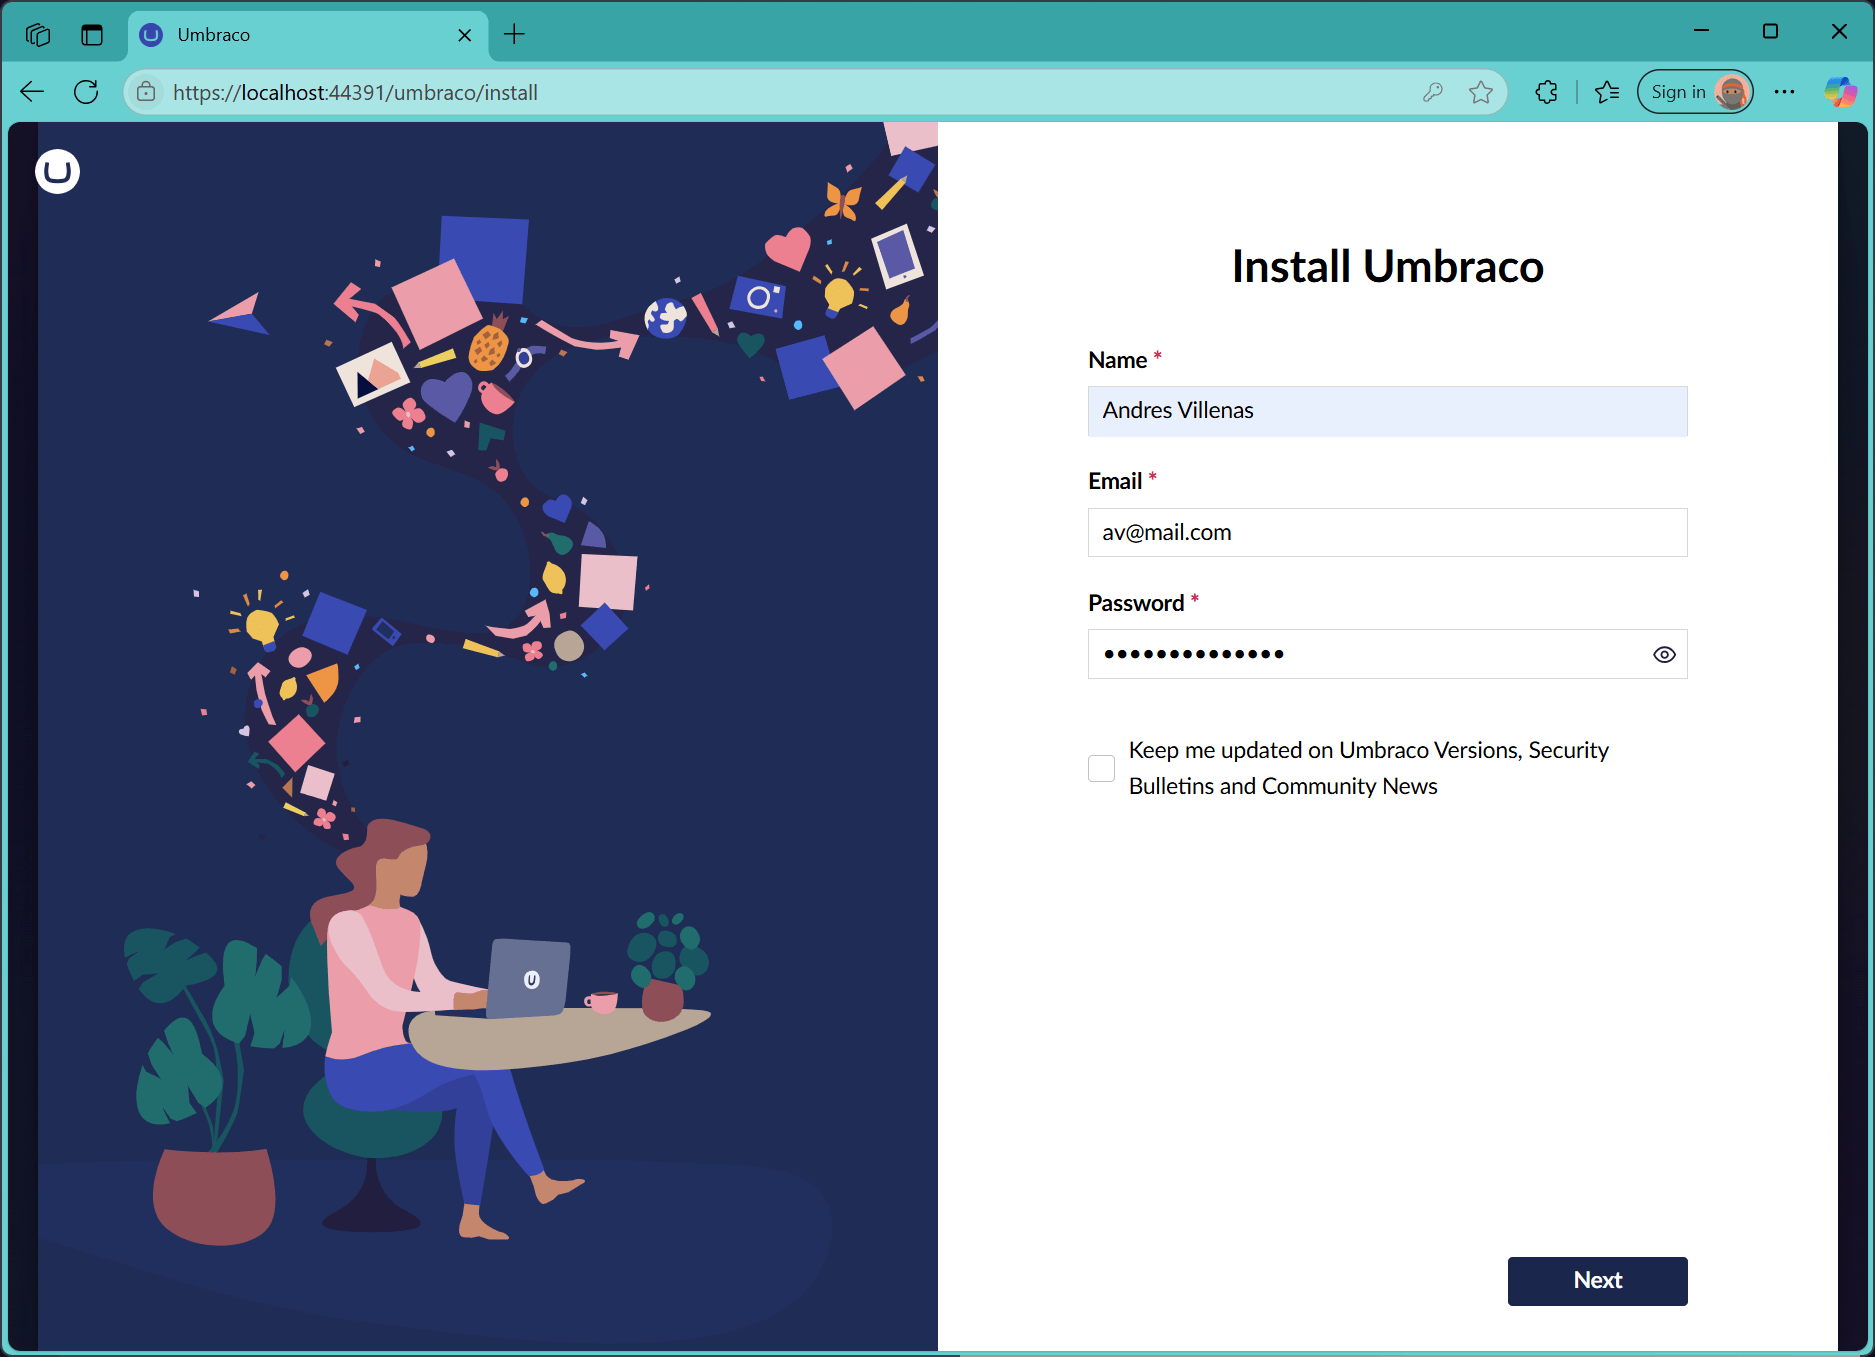Click the "Email" field label
Image resolution: width=1875 pixels, height=1357 pixels.
(1115, 481)
